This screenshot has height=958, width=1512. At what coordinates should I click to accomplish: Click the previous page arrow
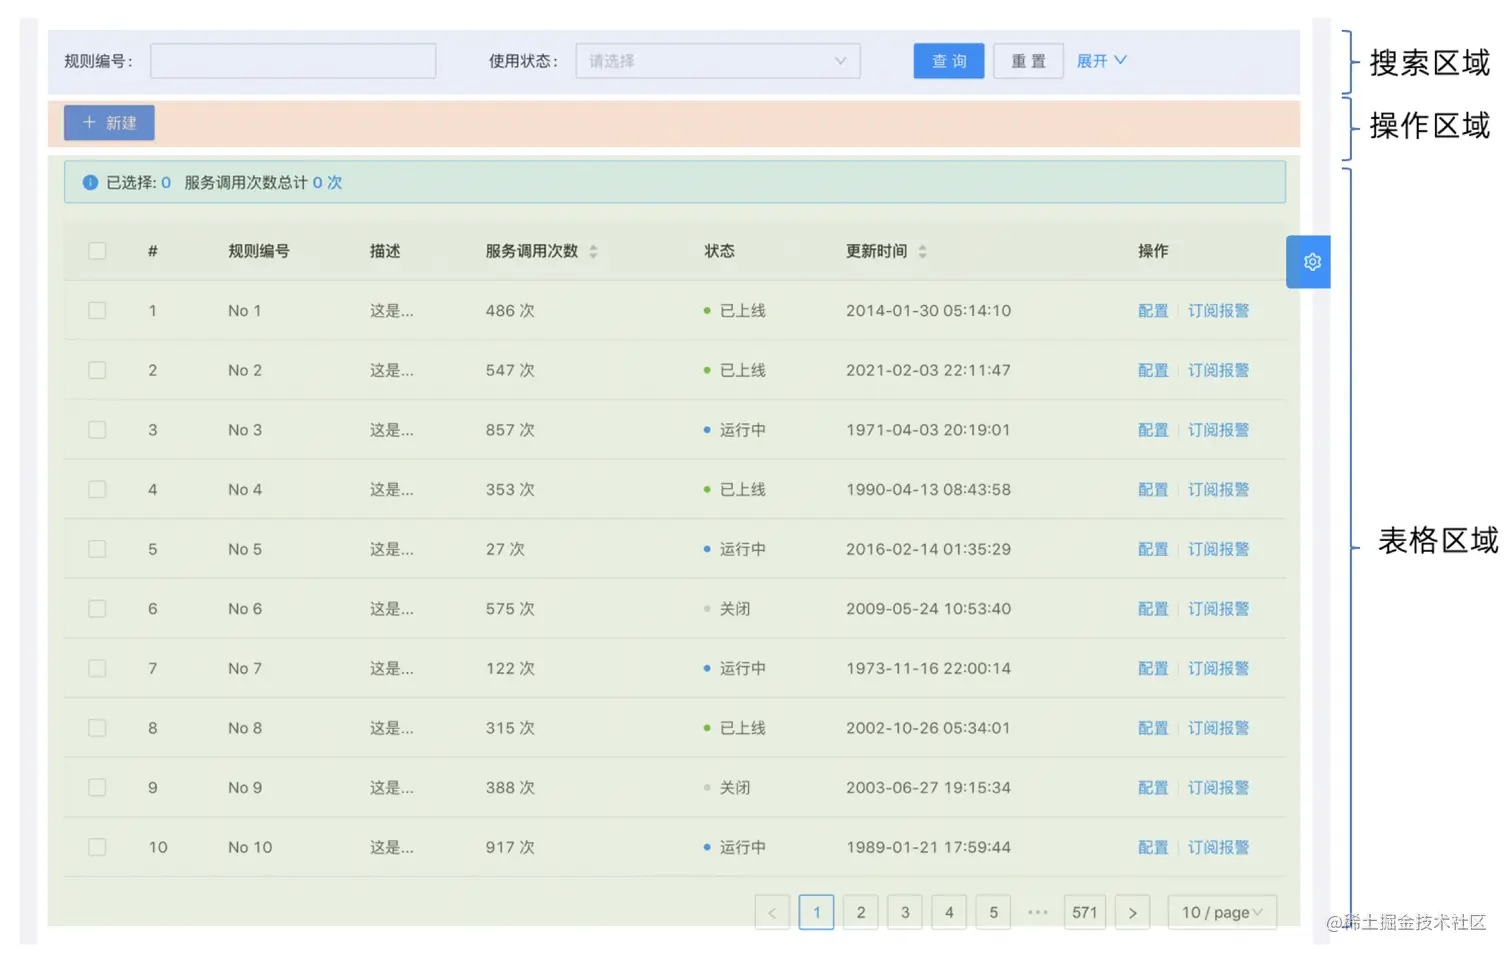(772, 911)
